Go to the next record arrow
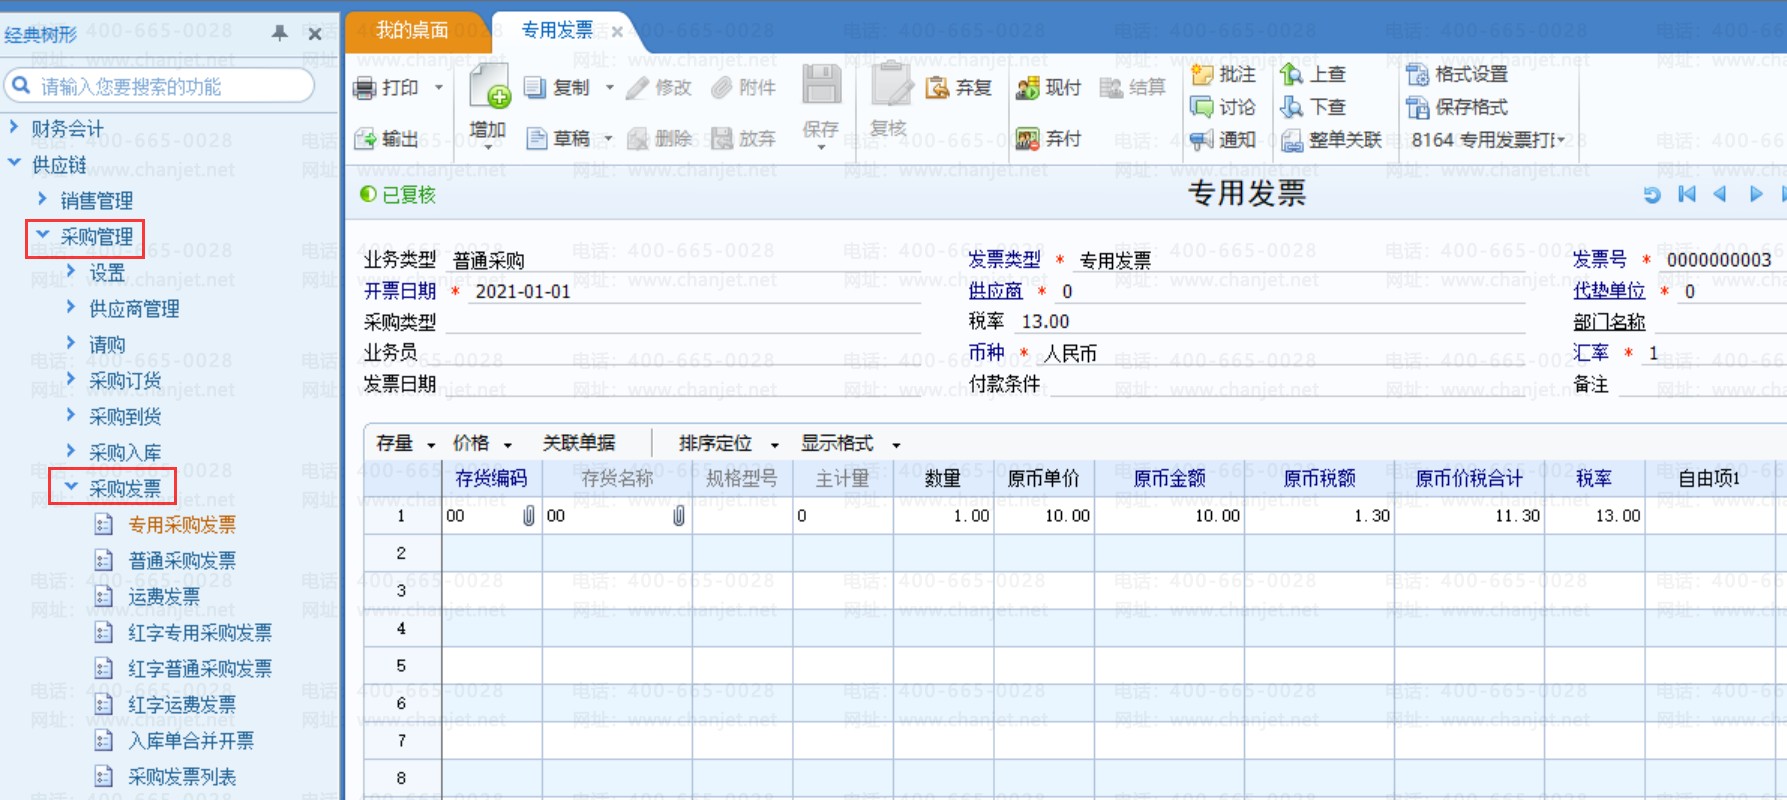Screen dimensions: 1787x800 point(1755,194)
